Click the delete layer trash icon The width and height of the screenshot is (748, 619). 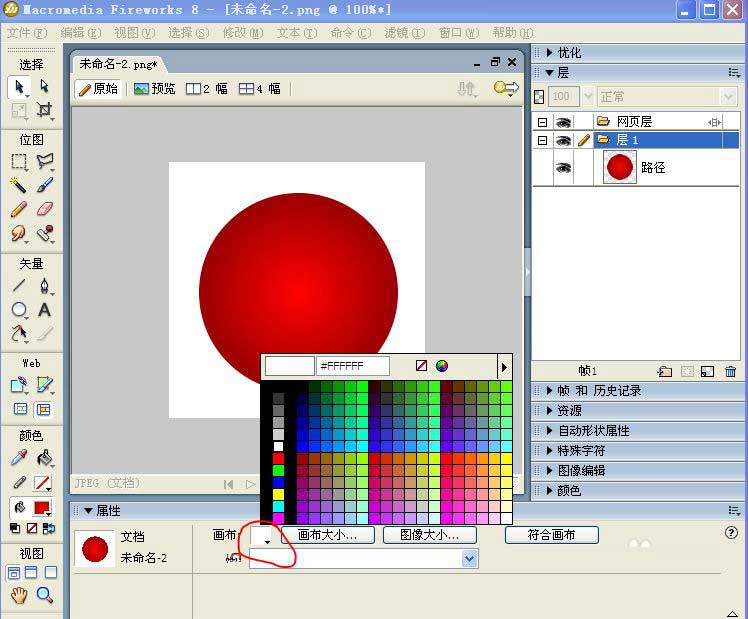[x=730, y=371]
